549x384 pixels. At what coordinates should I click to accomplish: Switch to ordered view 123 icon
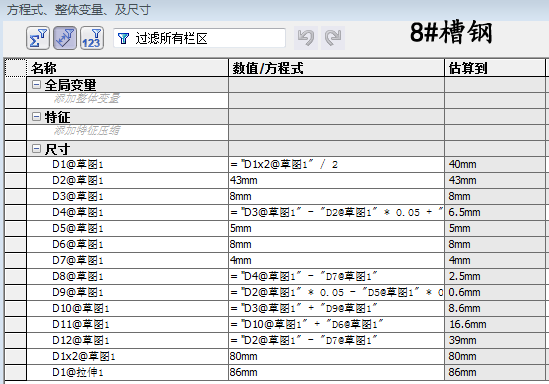92,38
